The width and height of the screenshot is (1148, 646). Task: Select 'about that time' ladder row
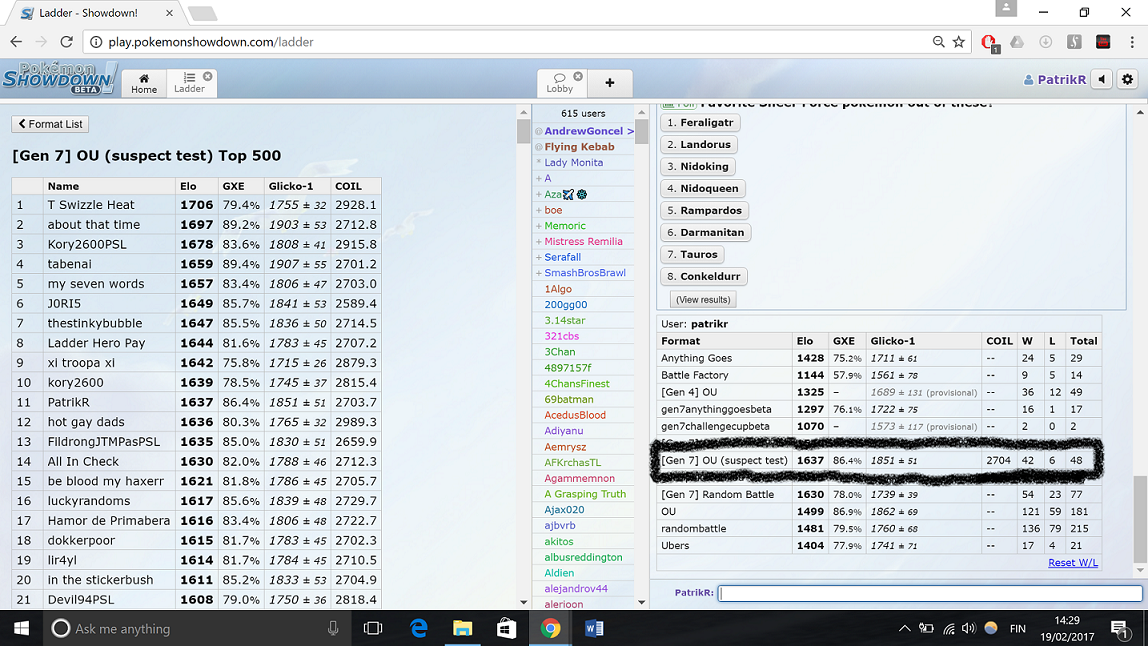click(x=196, y=225)
